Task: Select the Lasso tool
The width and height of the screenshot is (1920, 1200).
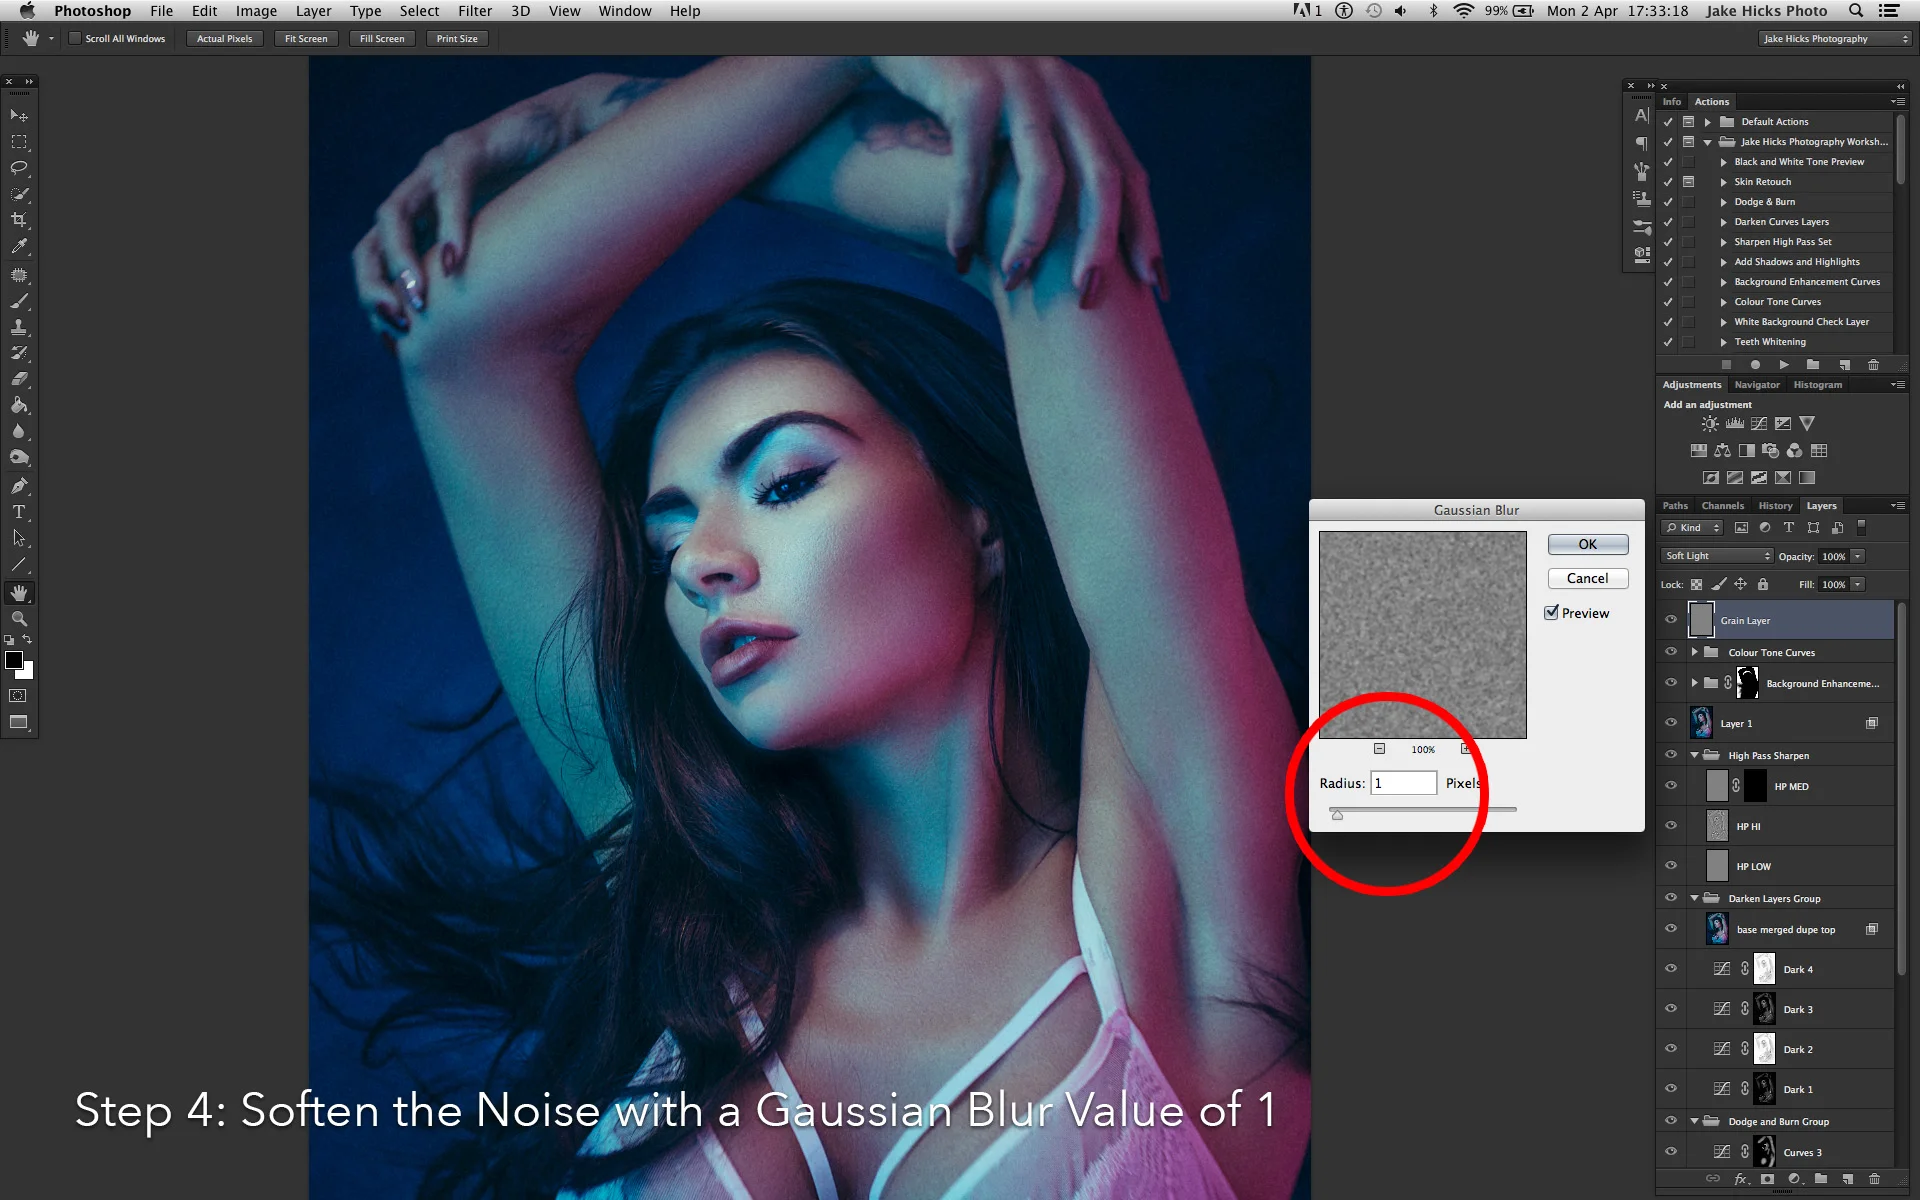Action: [x=18, y=168]
